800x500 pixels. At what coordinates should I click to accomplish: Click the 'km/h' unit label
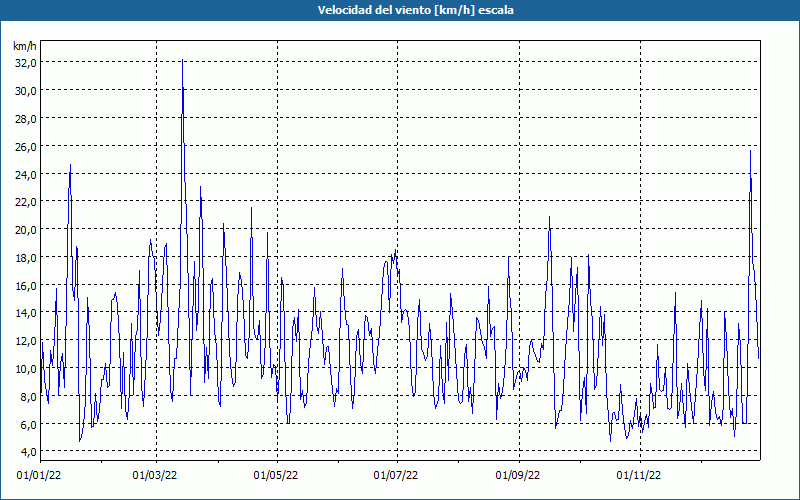(25, 46)
